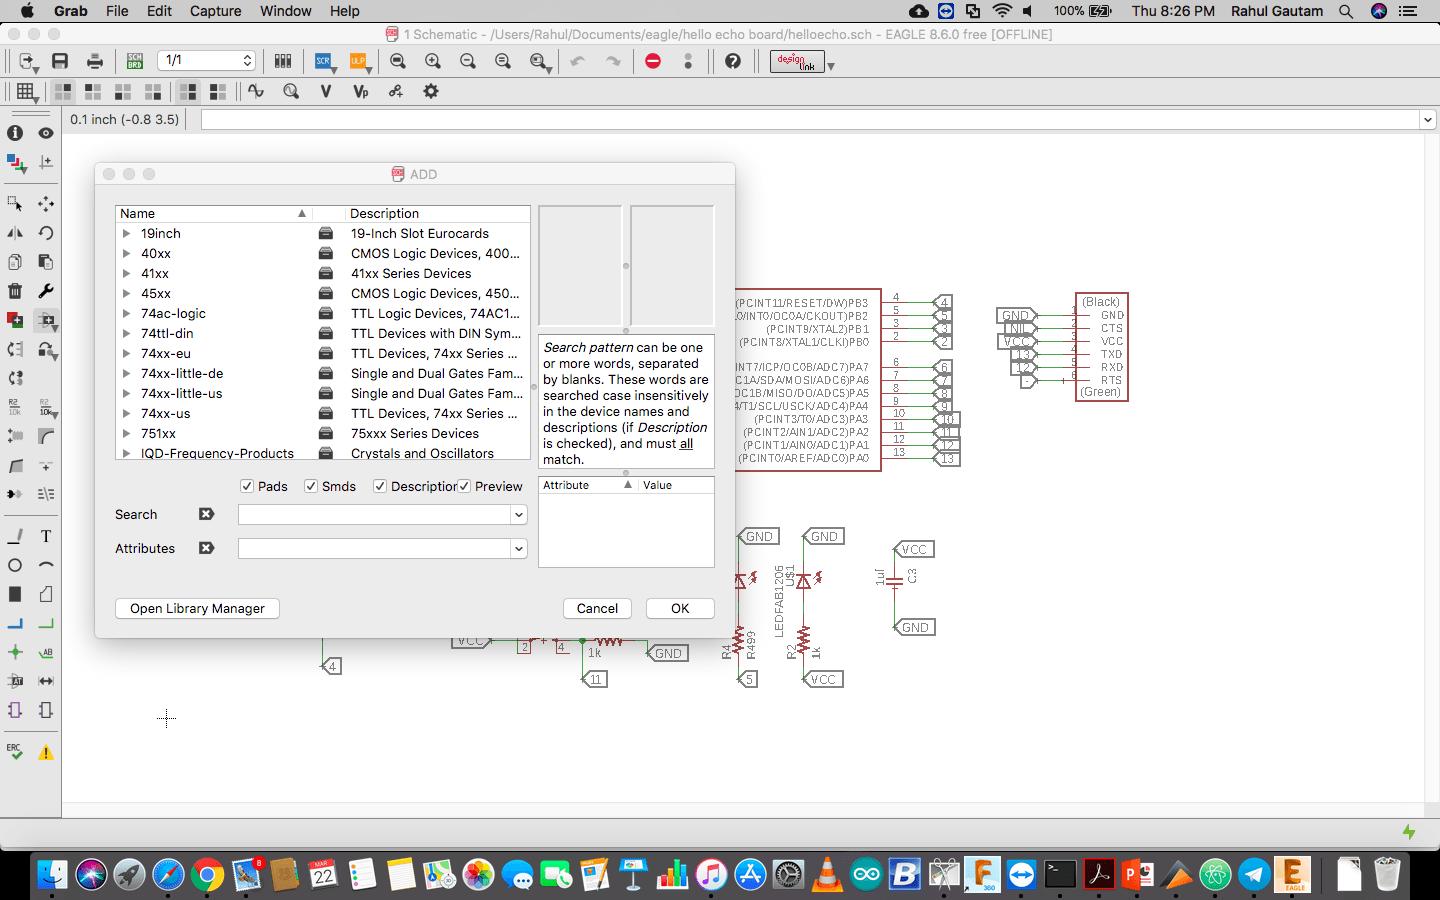Screen dimensions: 1440x900
Task: Select the Rotate tool
Action: pos(46,232)
